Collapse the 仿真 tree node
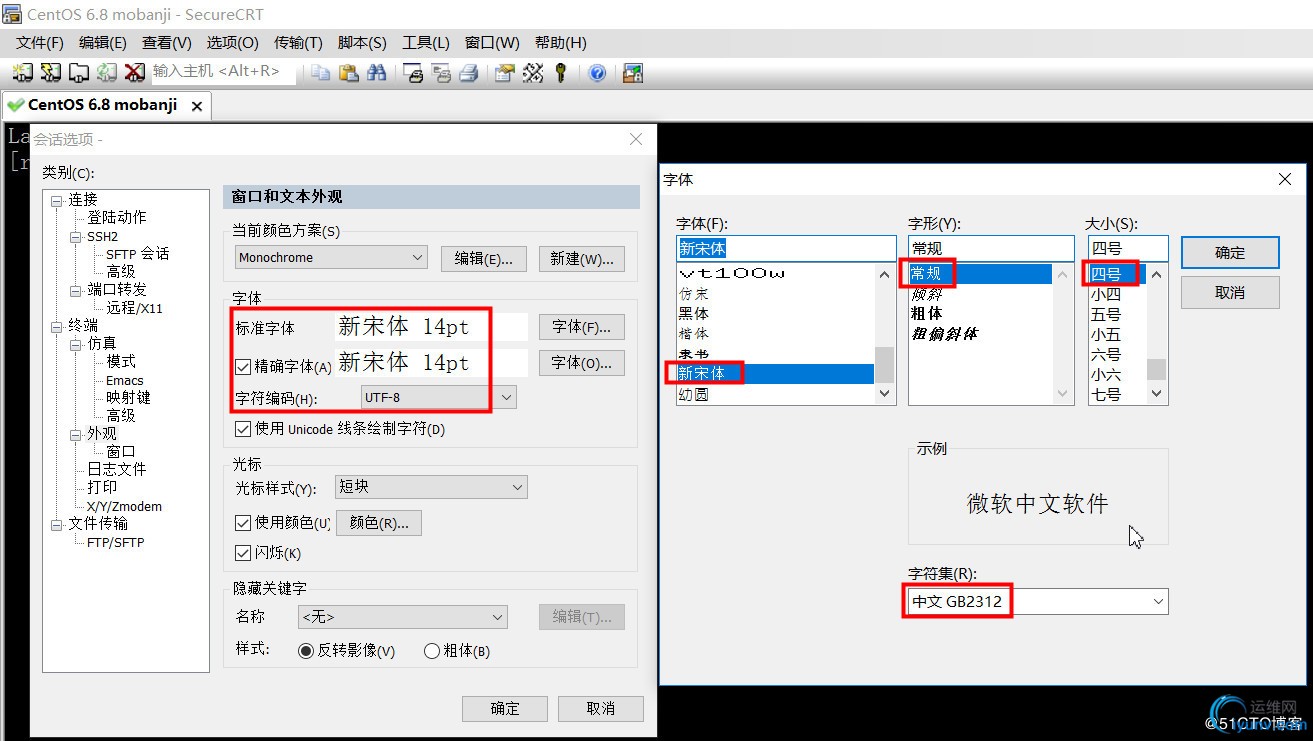 (76, 344)
